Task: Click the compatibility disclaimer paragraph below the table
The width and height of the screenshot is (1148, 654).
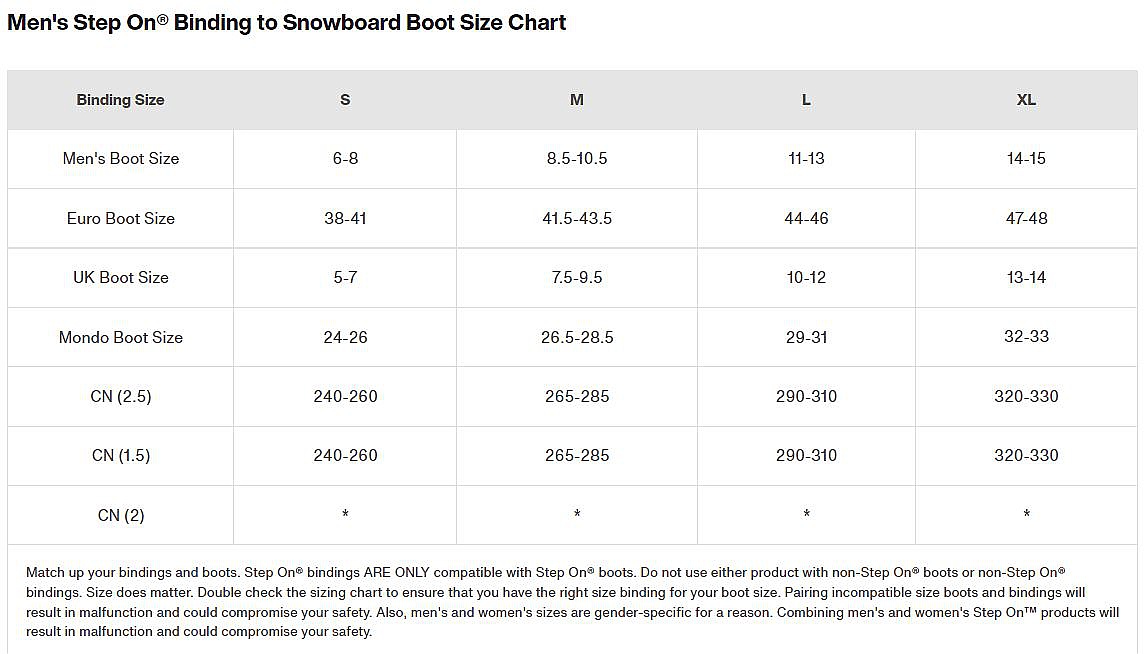Action: click(x=572, y=601)
